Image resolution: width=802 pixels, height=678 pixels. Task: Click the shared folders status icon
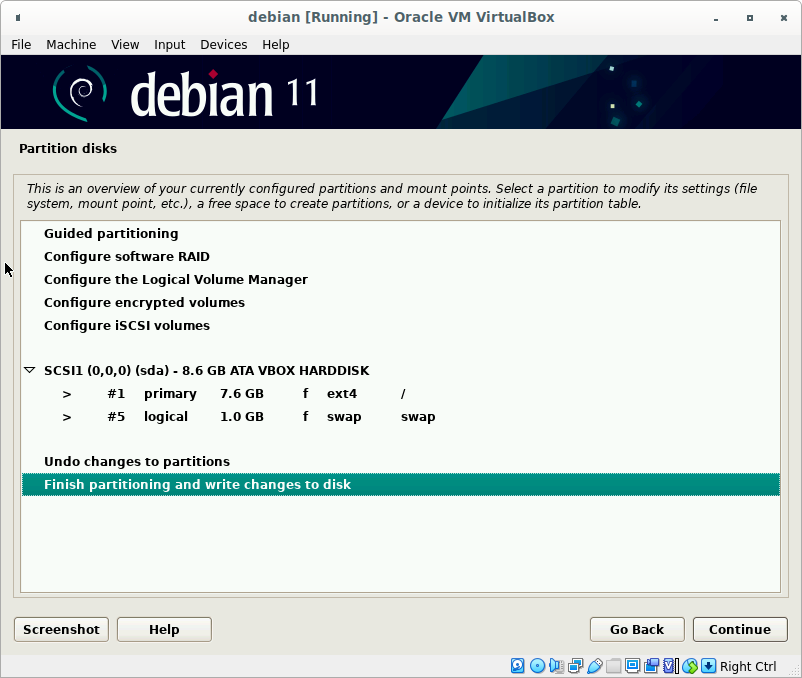click(x=613, y=666)
